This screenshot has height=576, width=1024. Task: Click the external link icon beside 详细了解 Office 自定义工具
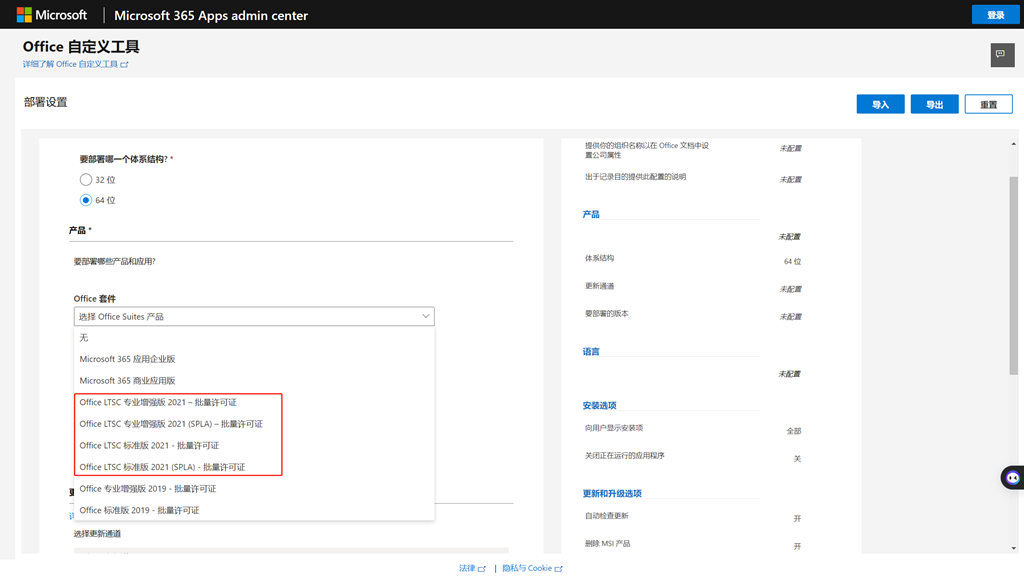point(124,64)
